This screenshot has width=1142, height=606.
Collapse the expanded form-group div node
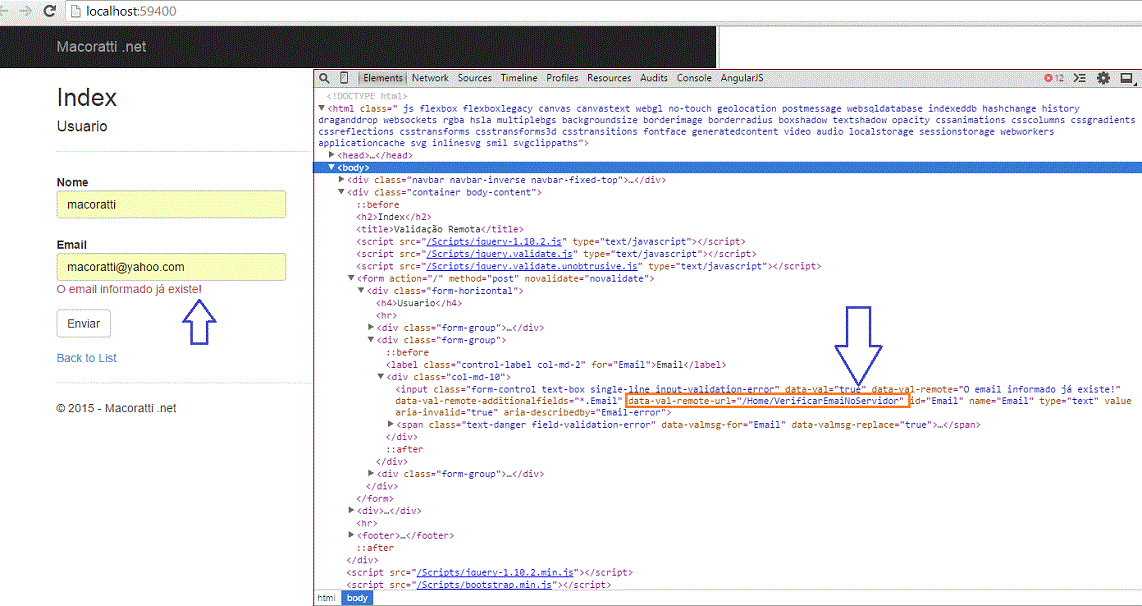click(x=371, y=339)
